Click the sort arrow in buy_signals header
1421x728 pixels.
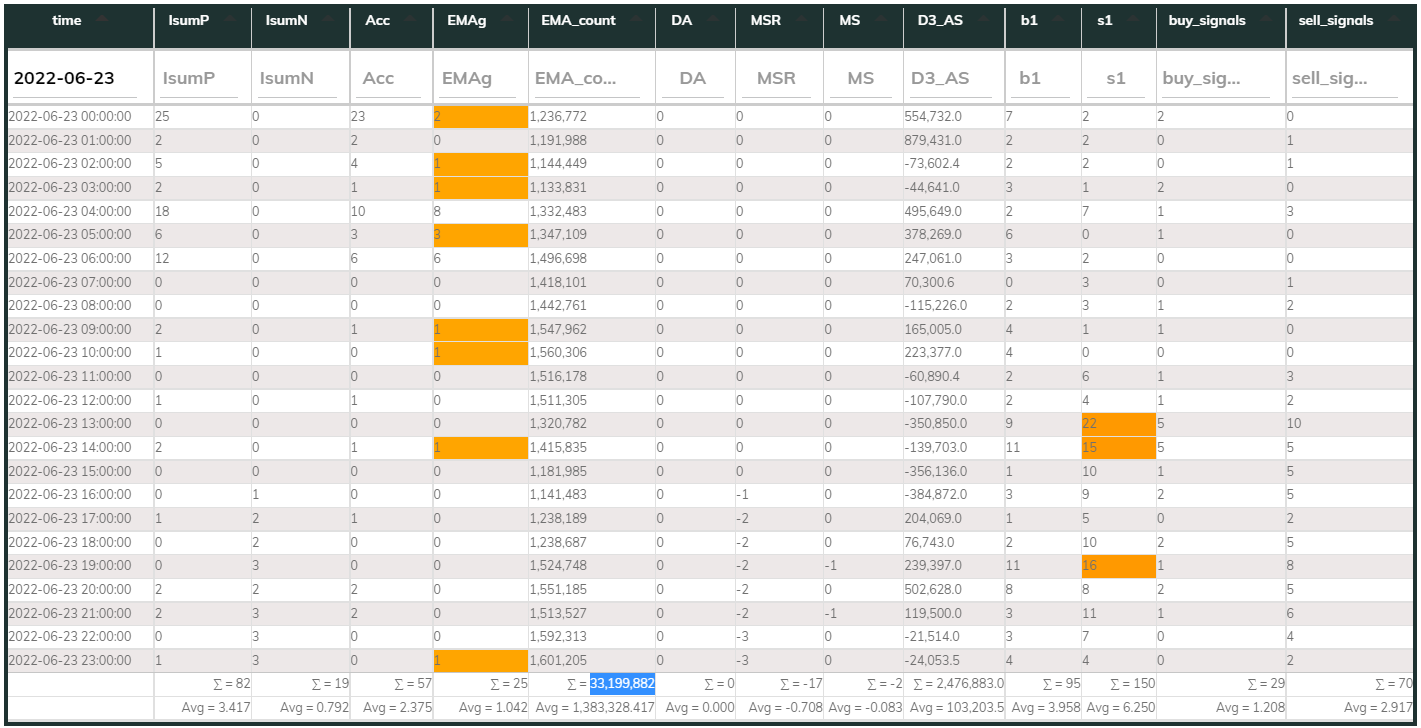coord(1264,20)
